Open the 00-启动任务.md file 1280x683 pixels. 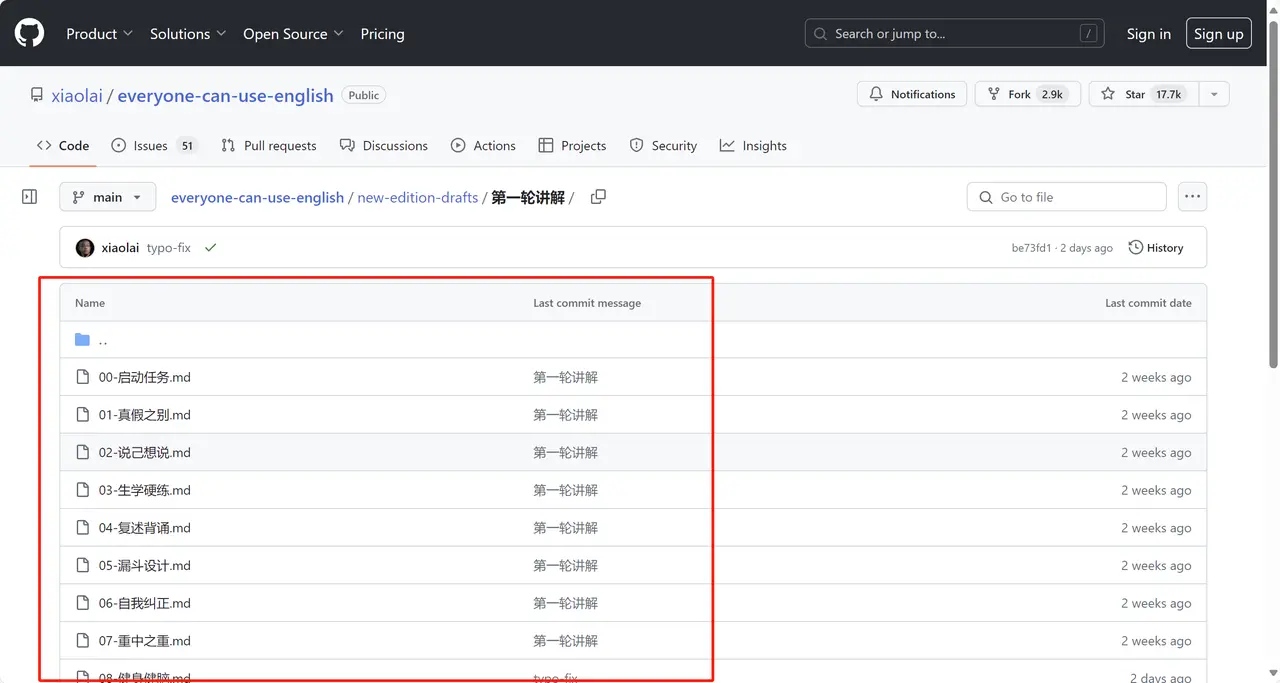(x=144, y=377)
